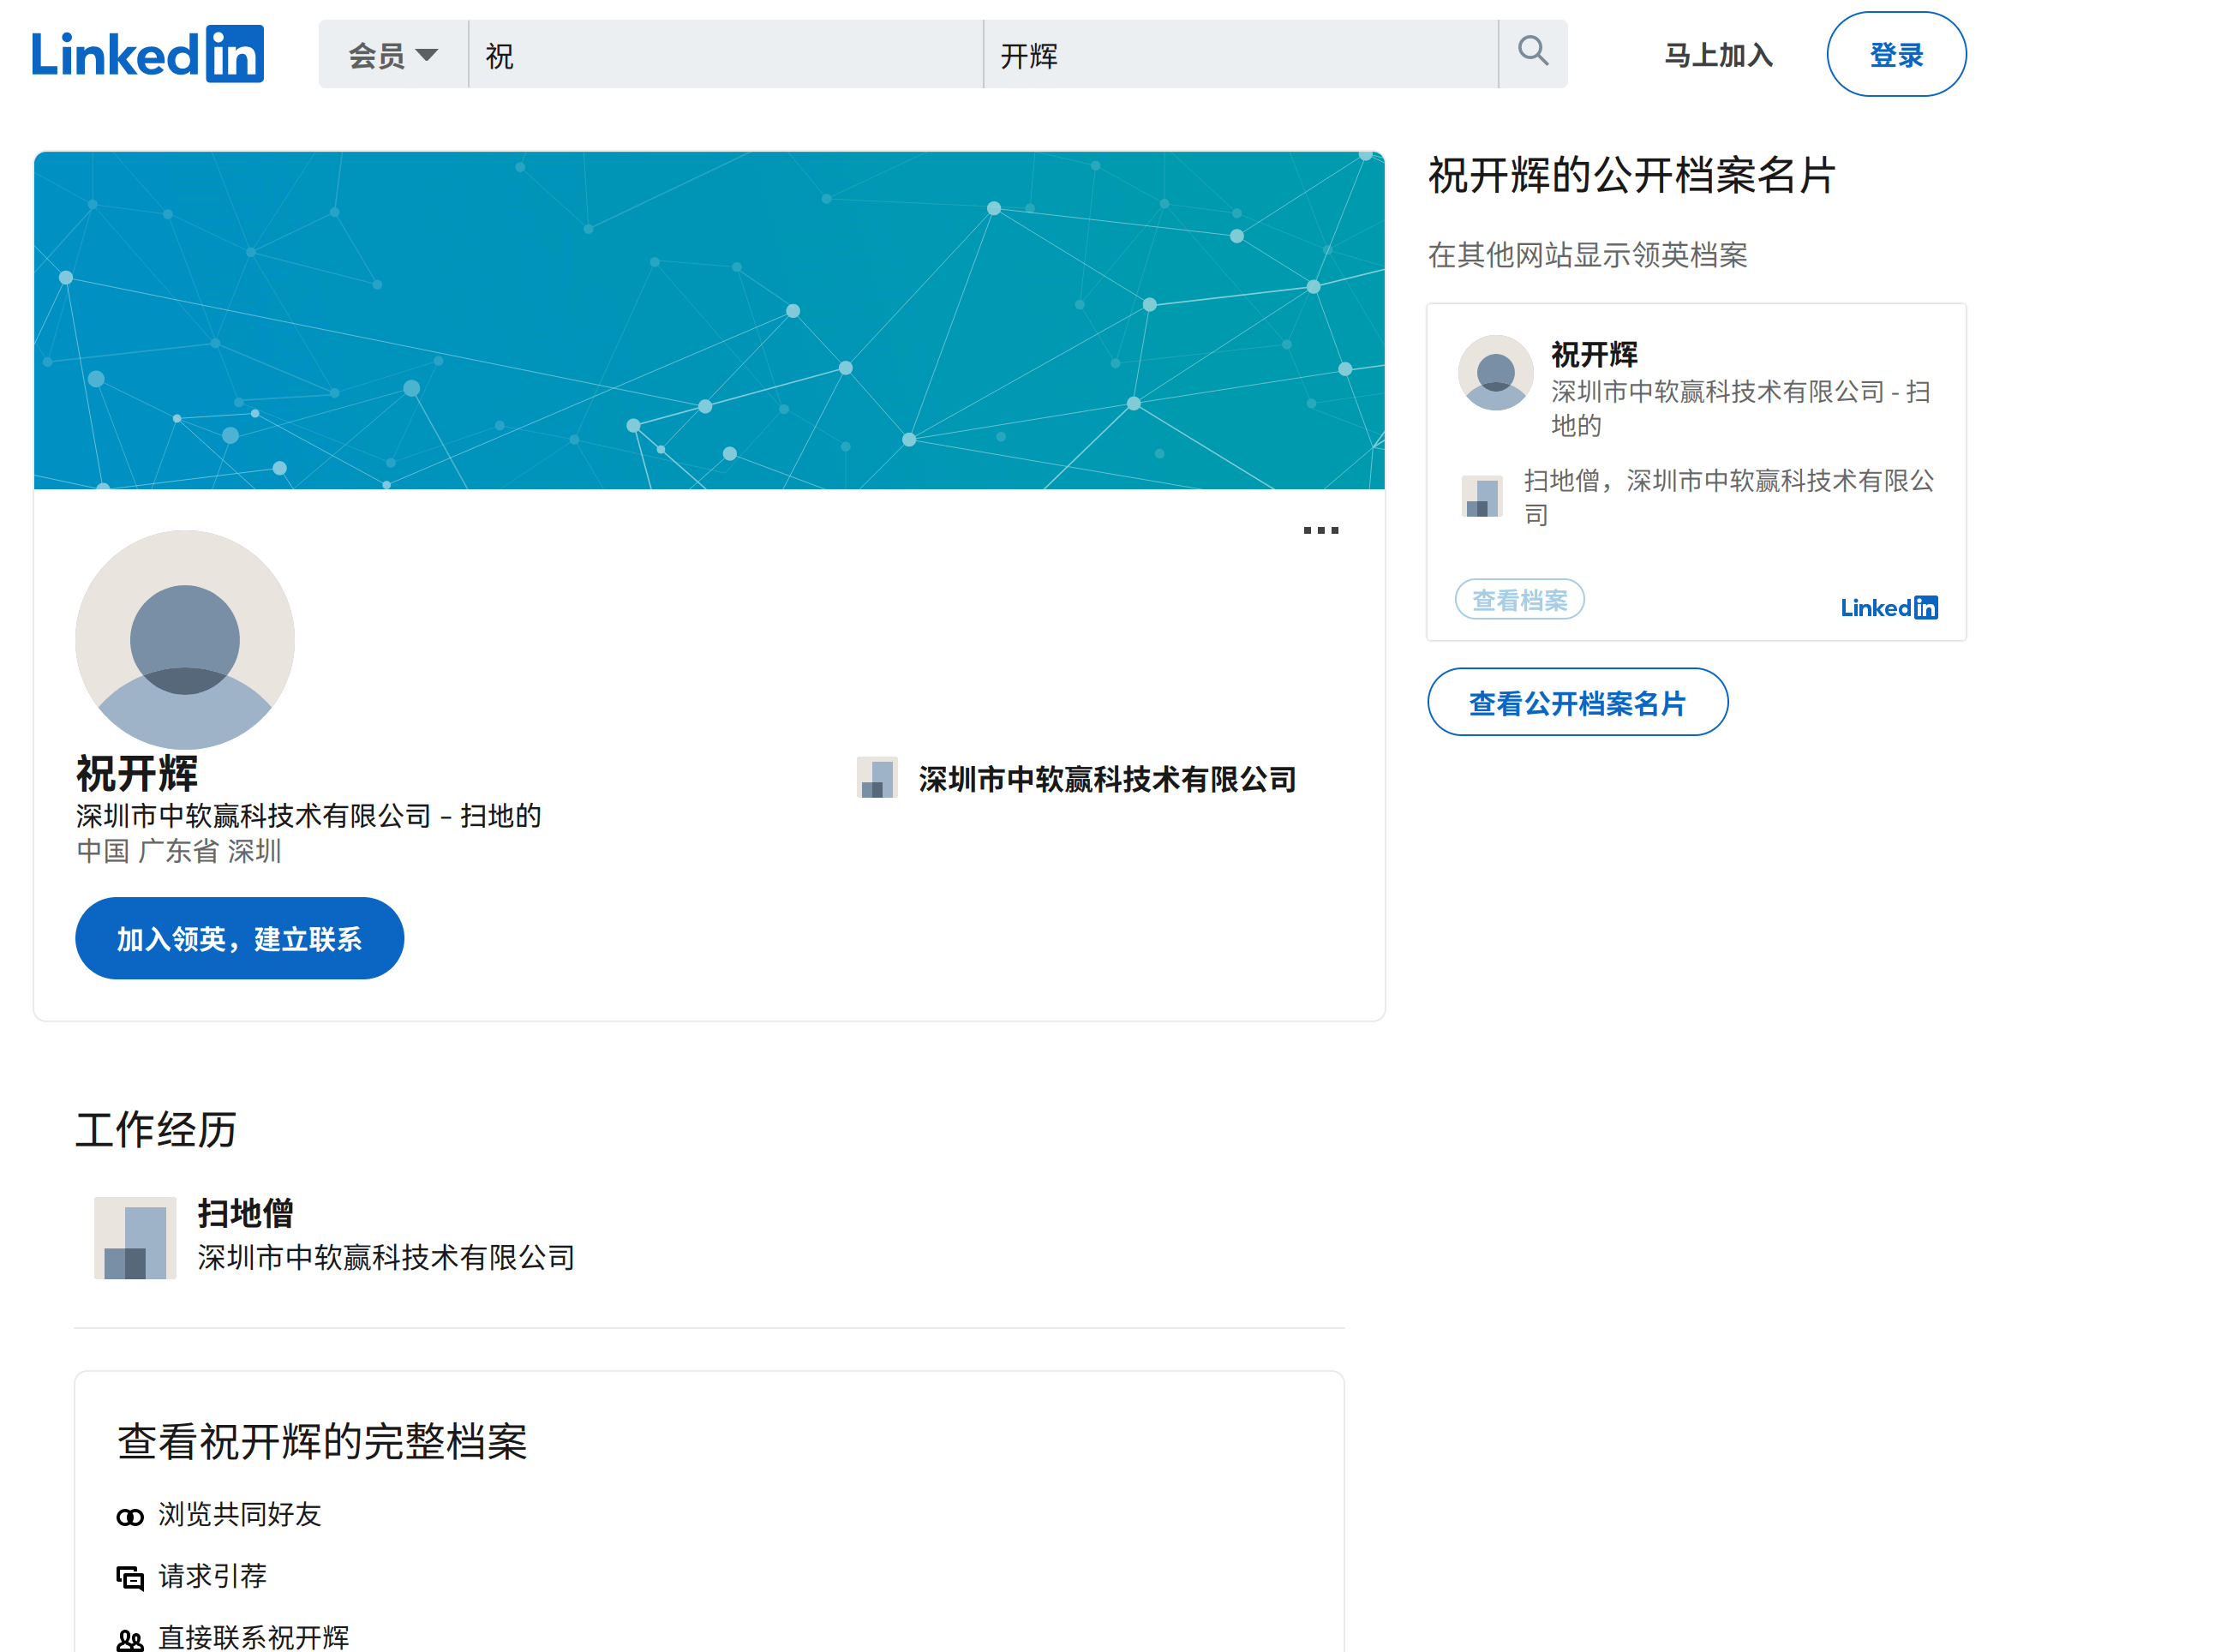Click the company logo next to 深圳市中软赢科技术有限公司

click(877, 778)
